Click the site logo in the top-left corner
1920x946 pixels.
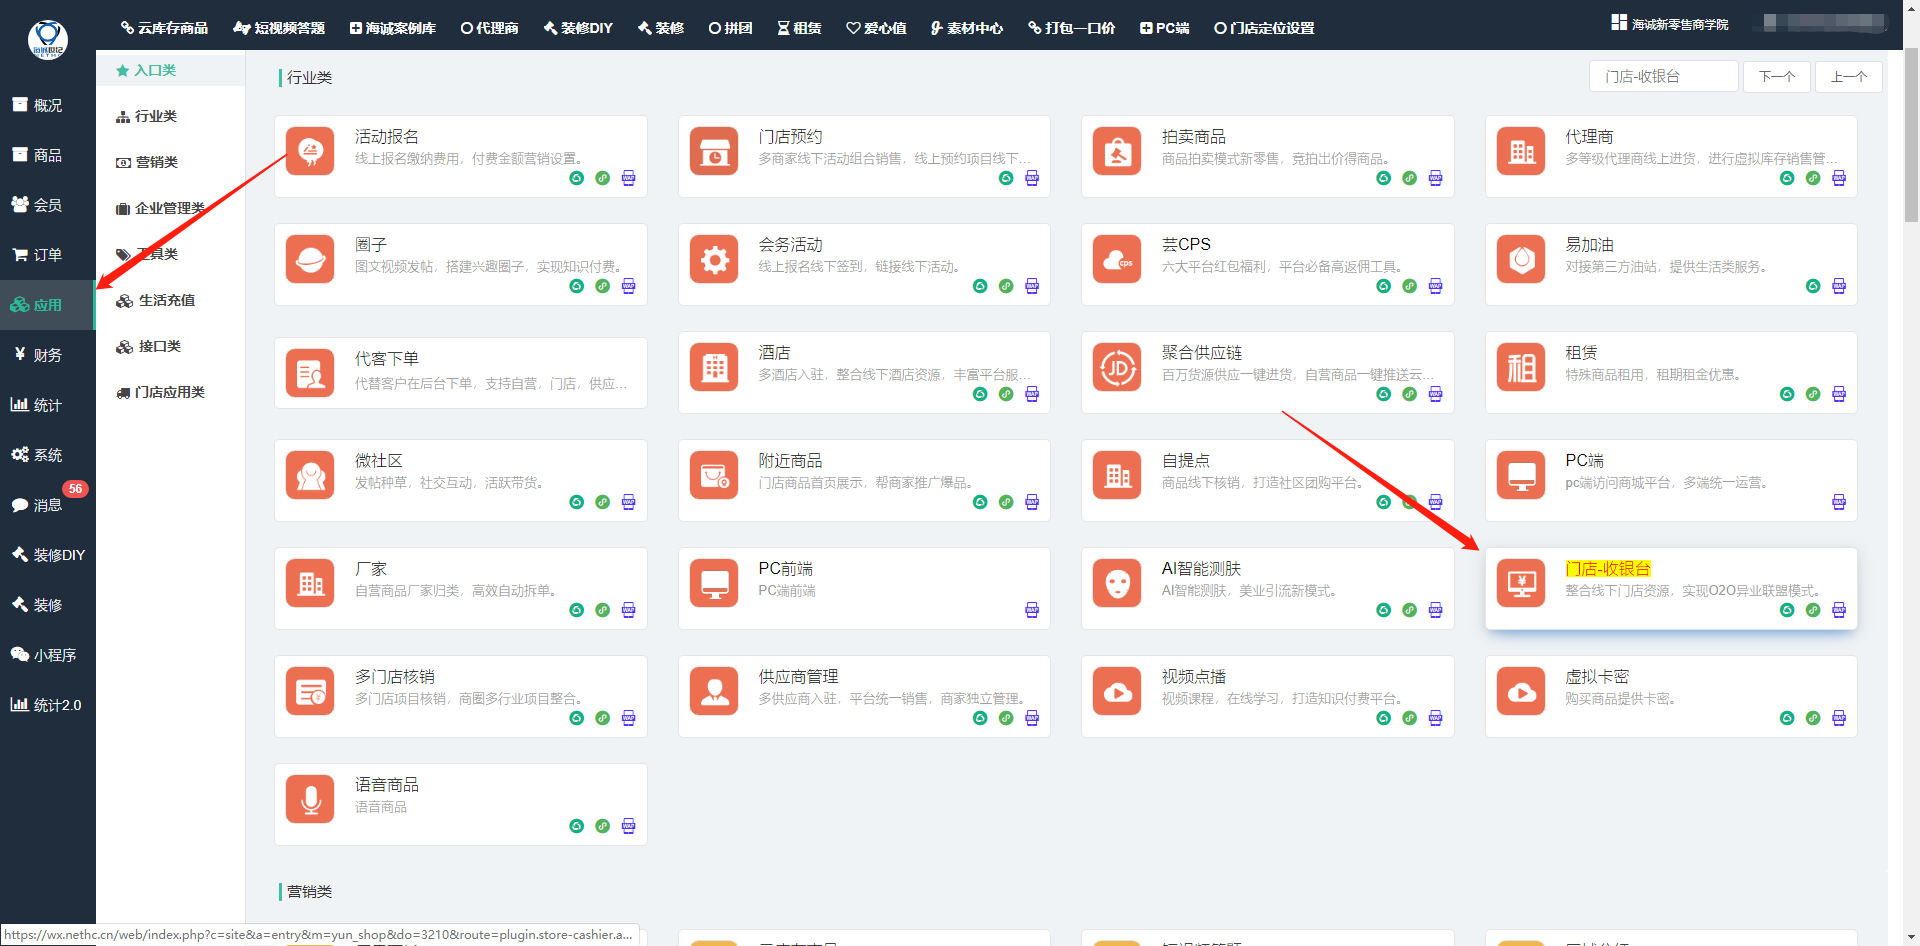48,40
